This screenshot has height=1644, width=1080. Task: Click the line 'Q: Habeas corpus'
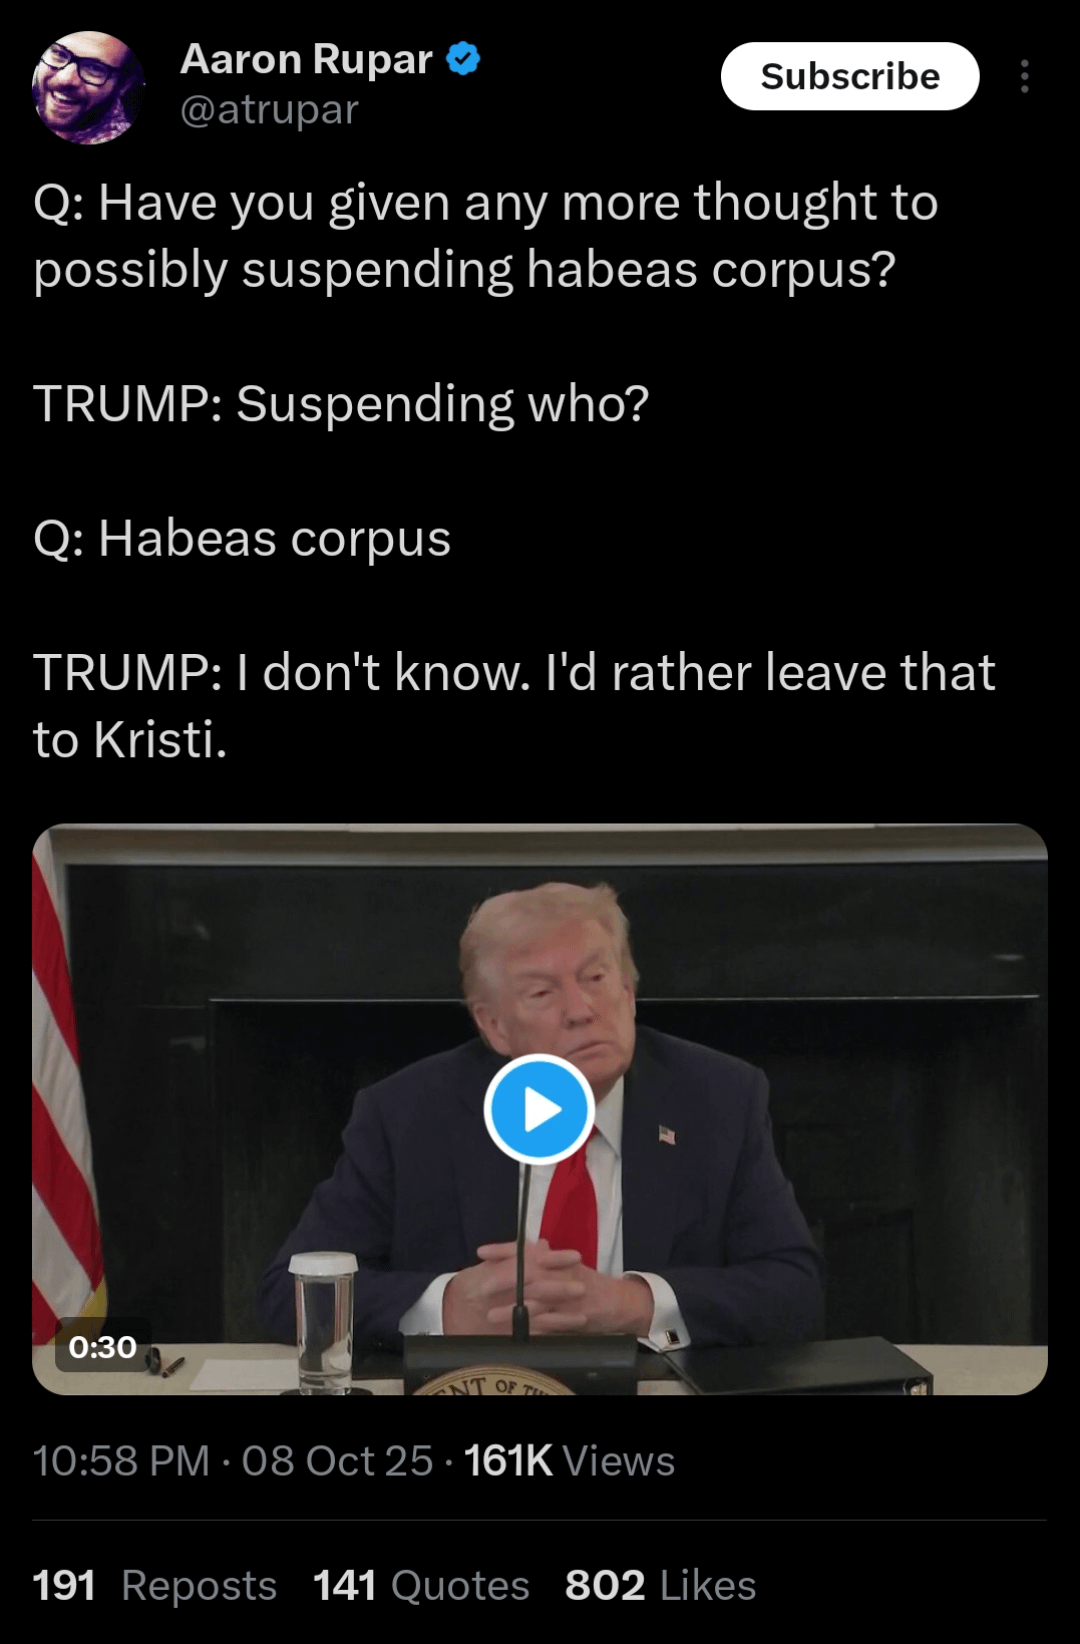(x=242, y=539)
